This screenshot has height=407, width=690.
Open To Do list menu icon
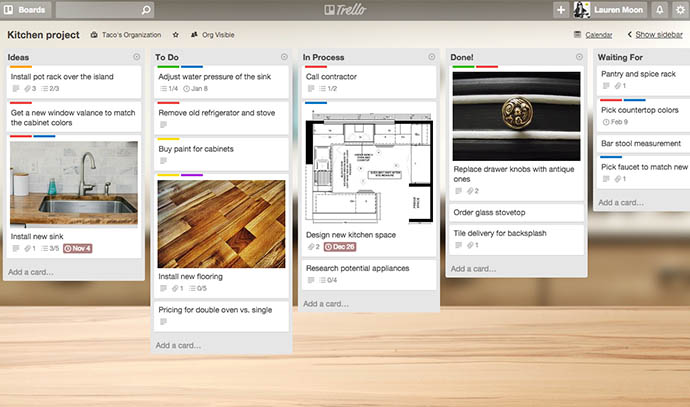pos(284,57)
